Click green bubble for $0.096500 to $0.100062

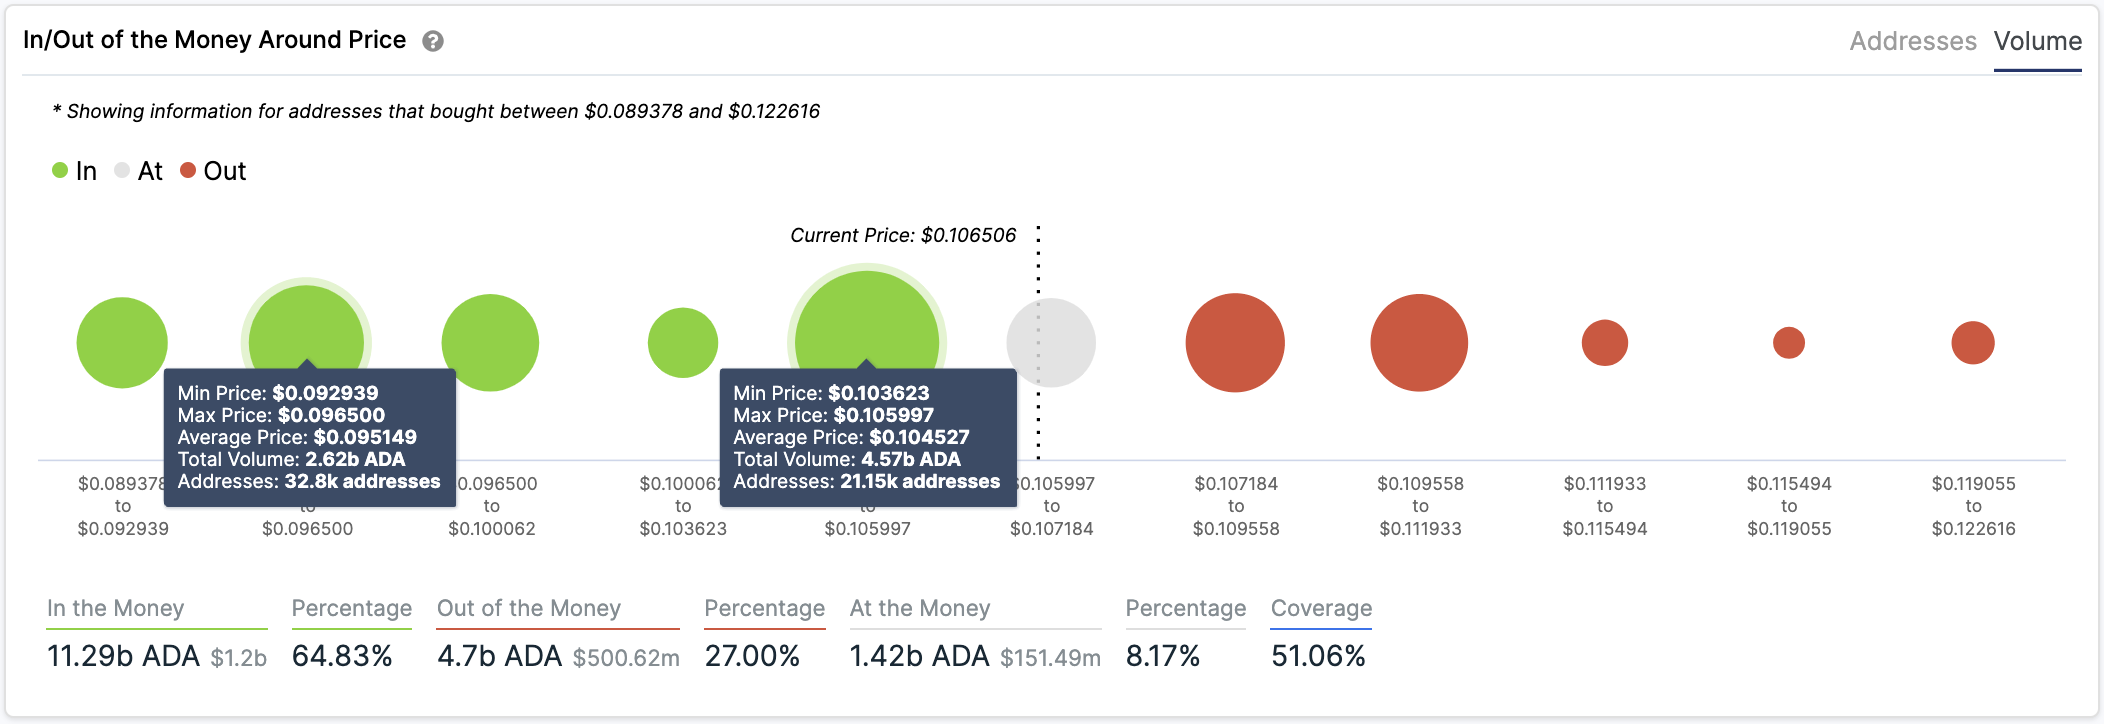coord(490,342)
